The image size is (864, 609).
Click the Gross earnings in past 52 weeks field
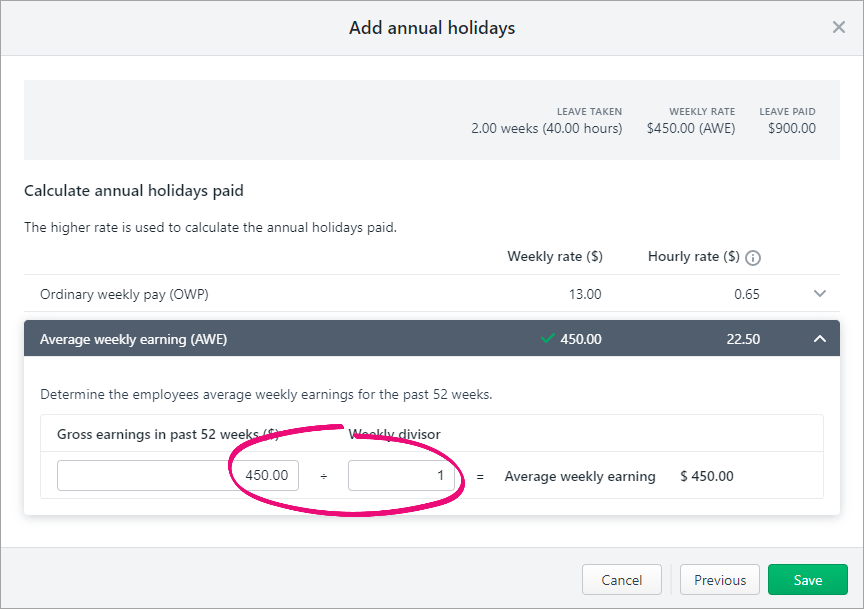click(x=177, y=476)
